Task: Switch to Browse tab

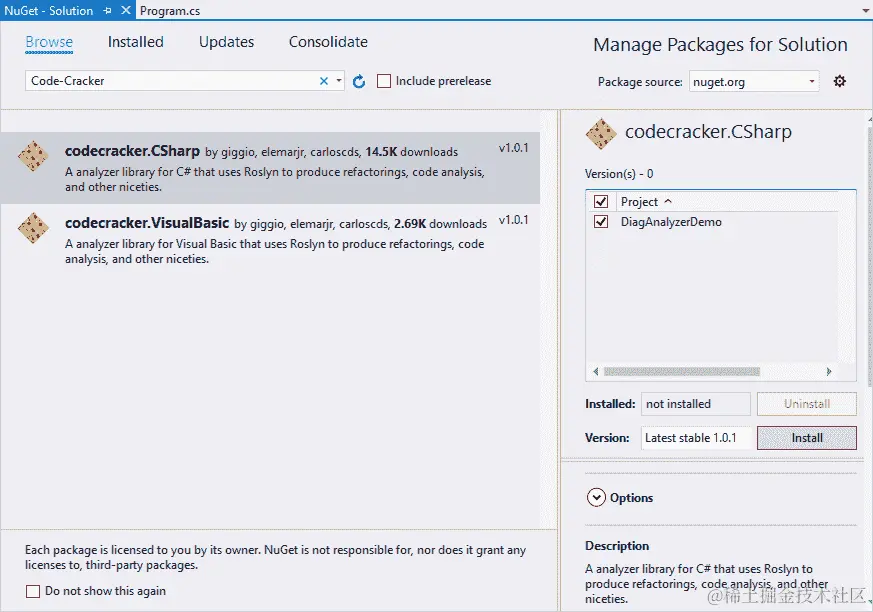Action: tap(49, 42)
